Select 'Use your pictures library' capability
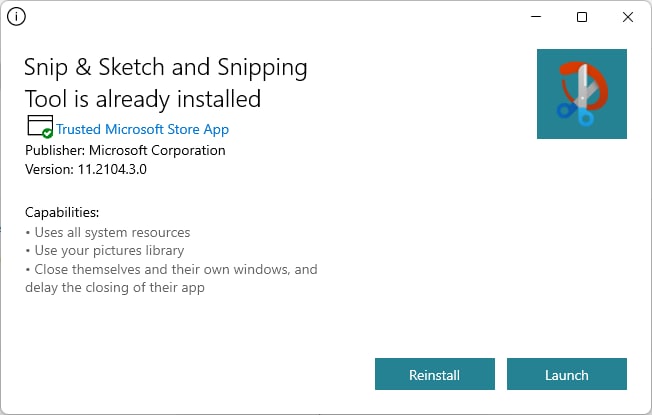 click(104, 251)
